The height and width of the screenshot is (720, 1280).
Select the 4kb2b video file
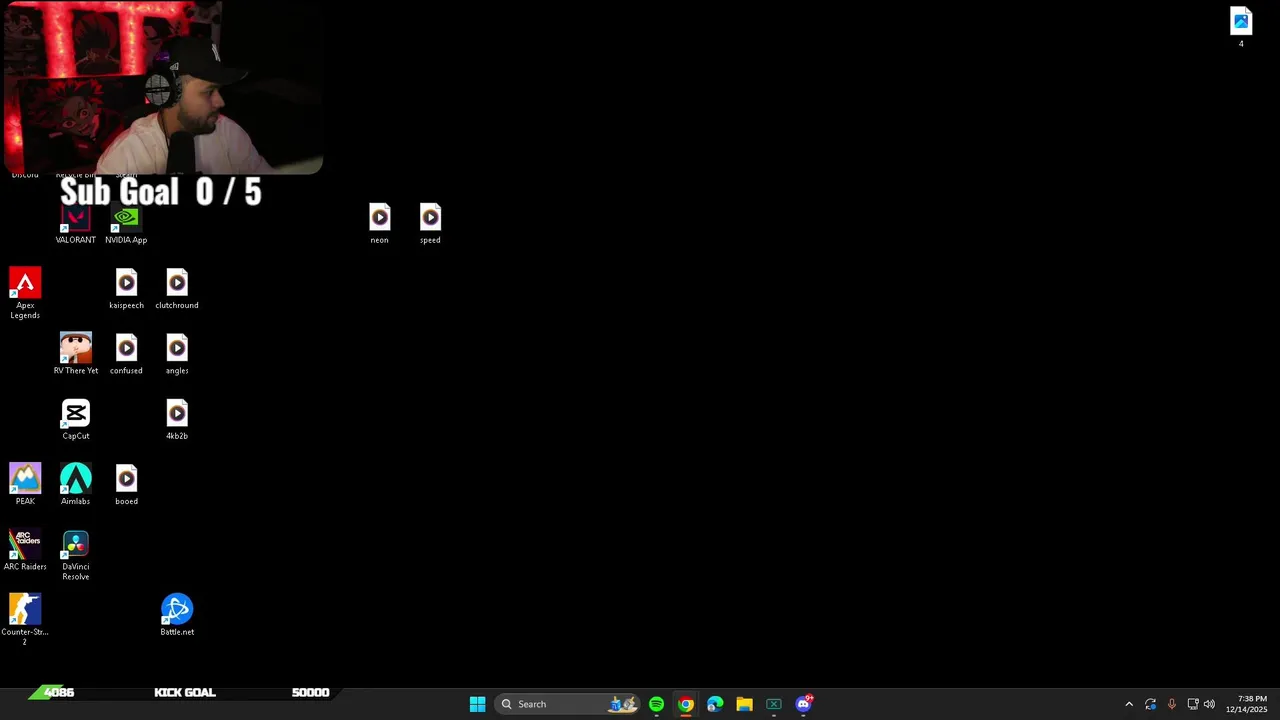tap(177, 420)
